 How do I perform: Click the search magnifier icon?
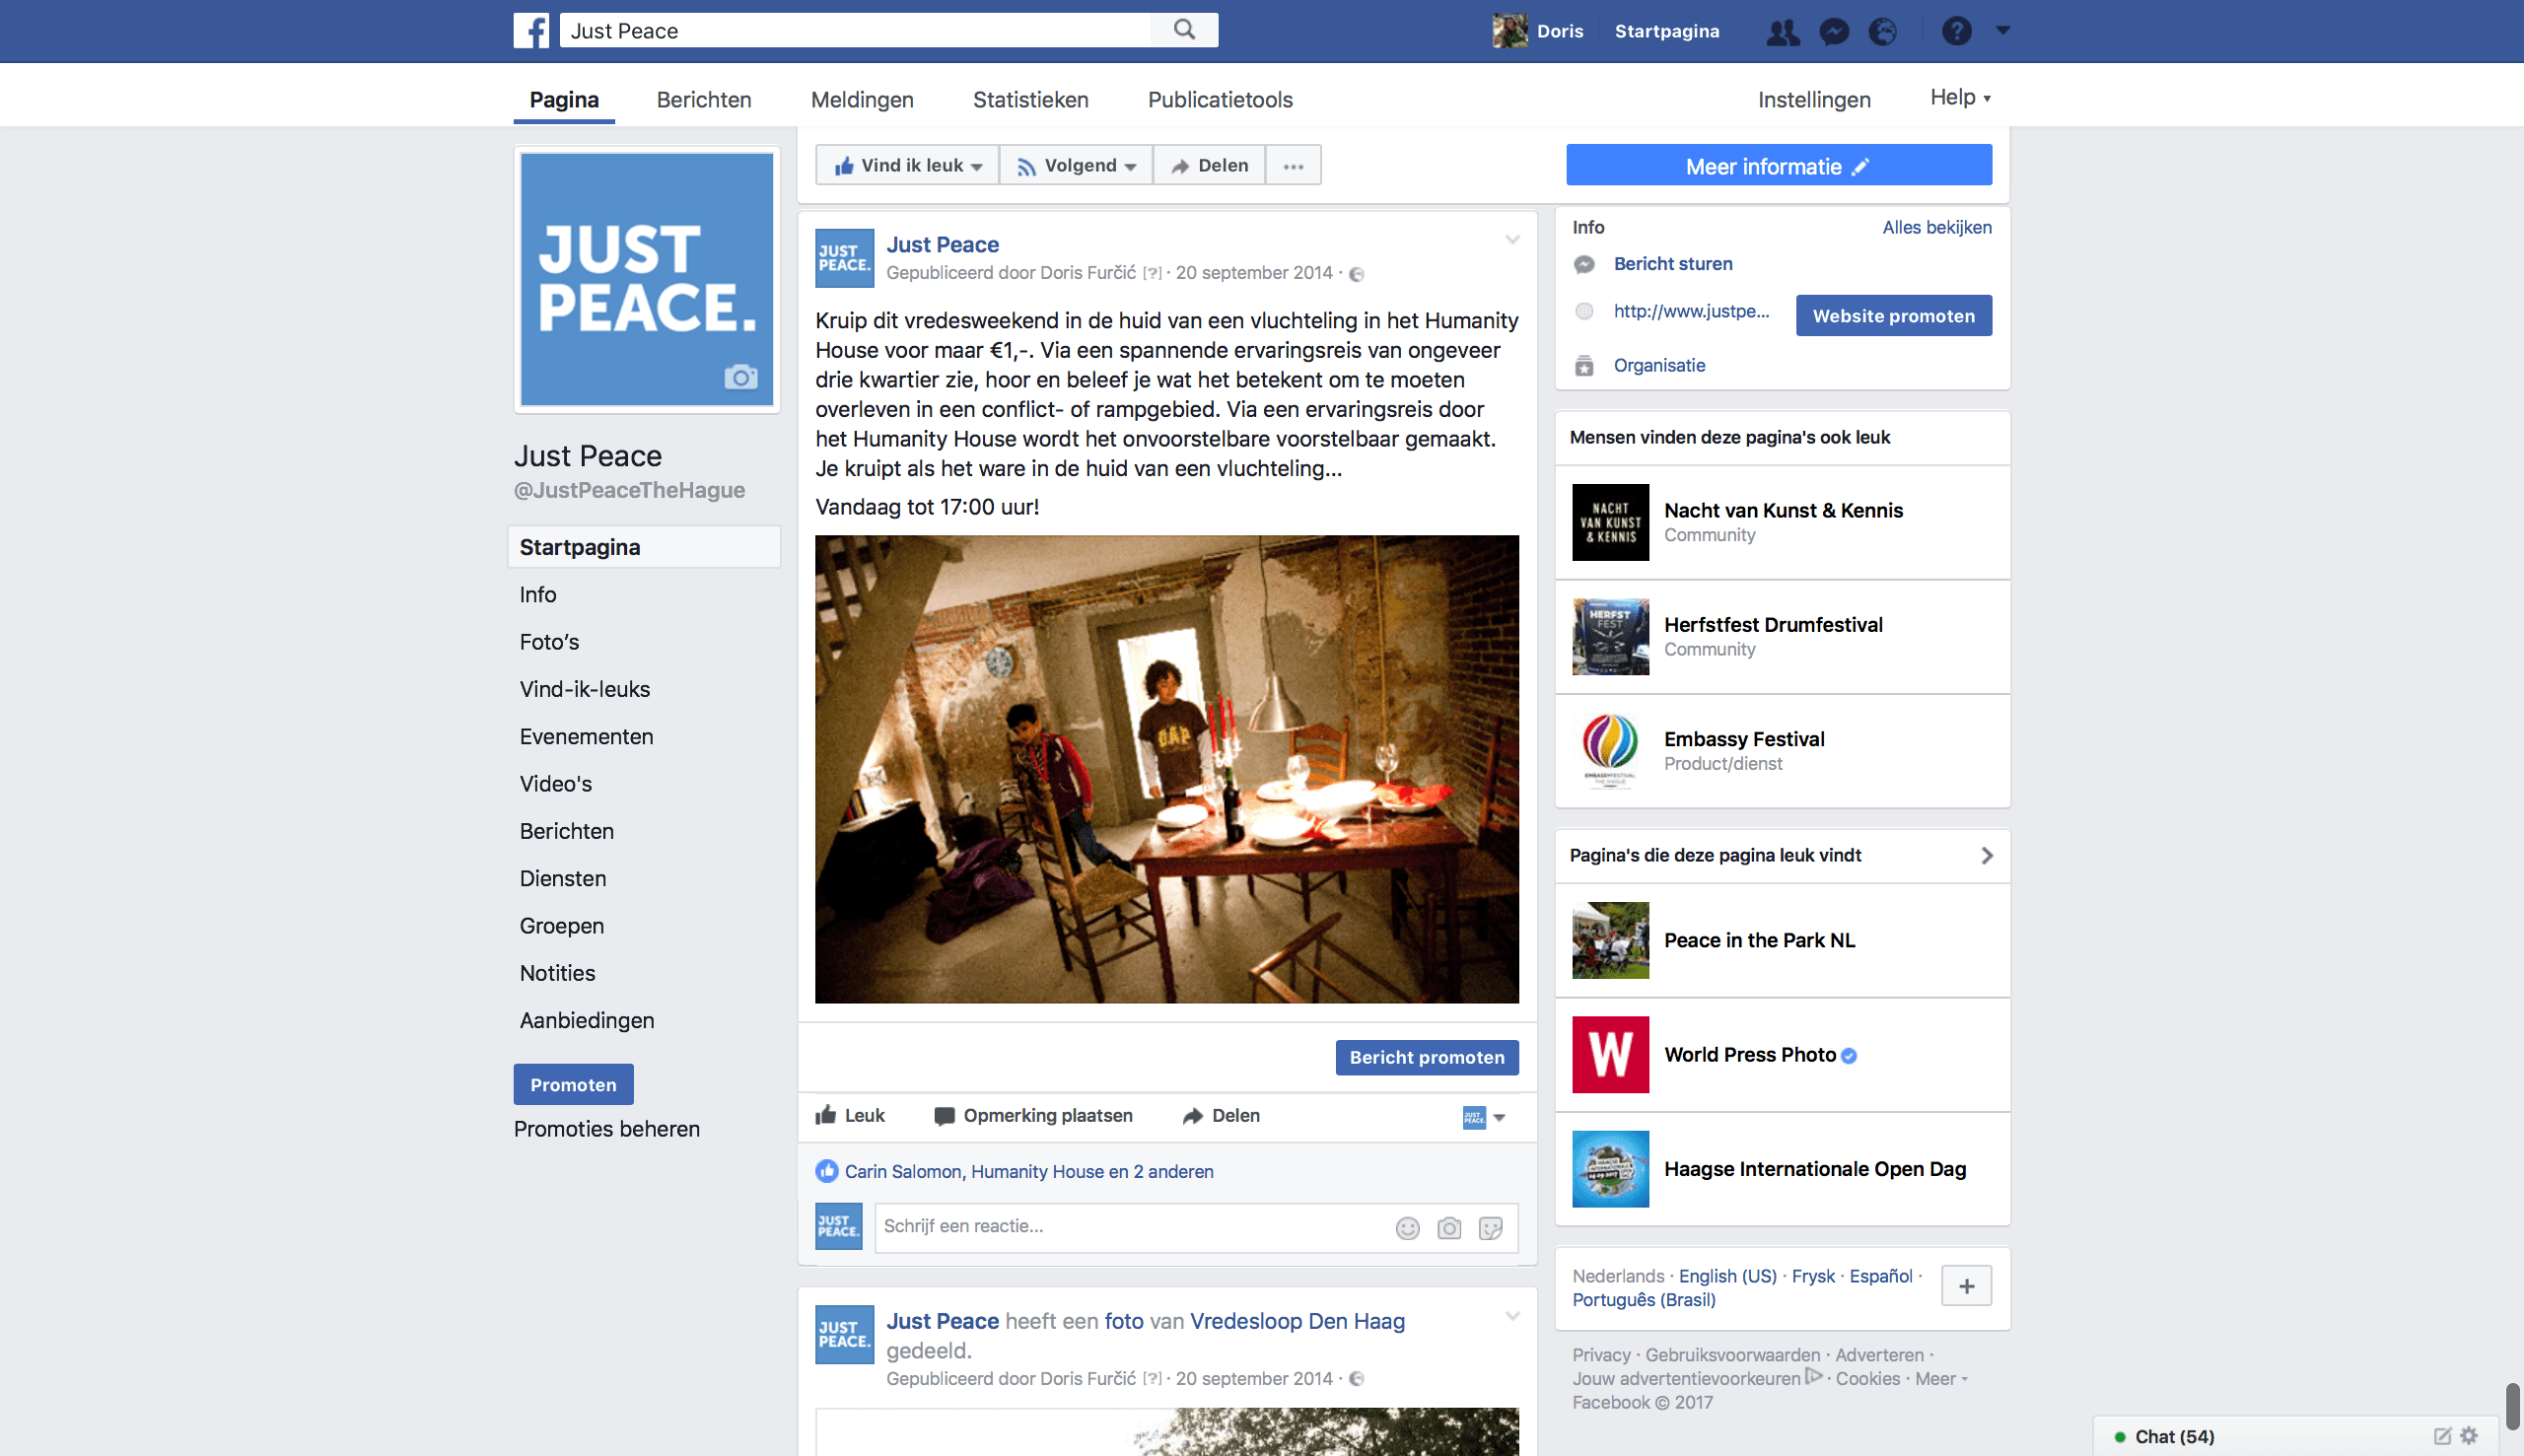[1184, 30]
